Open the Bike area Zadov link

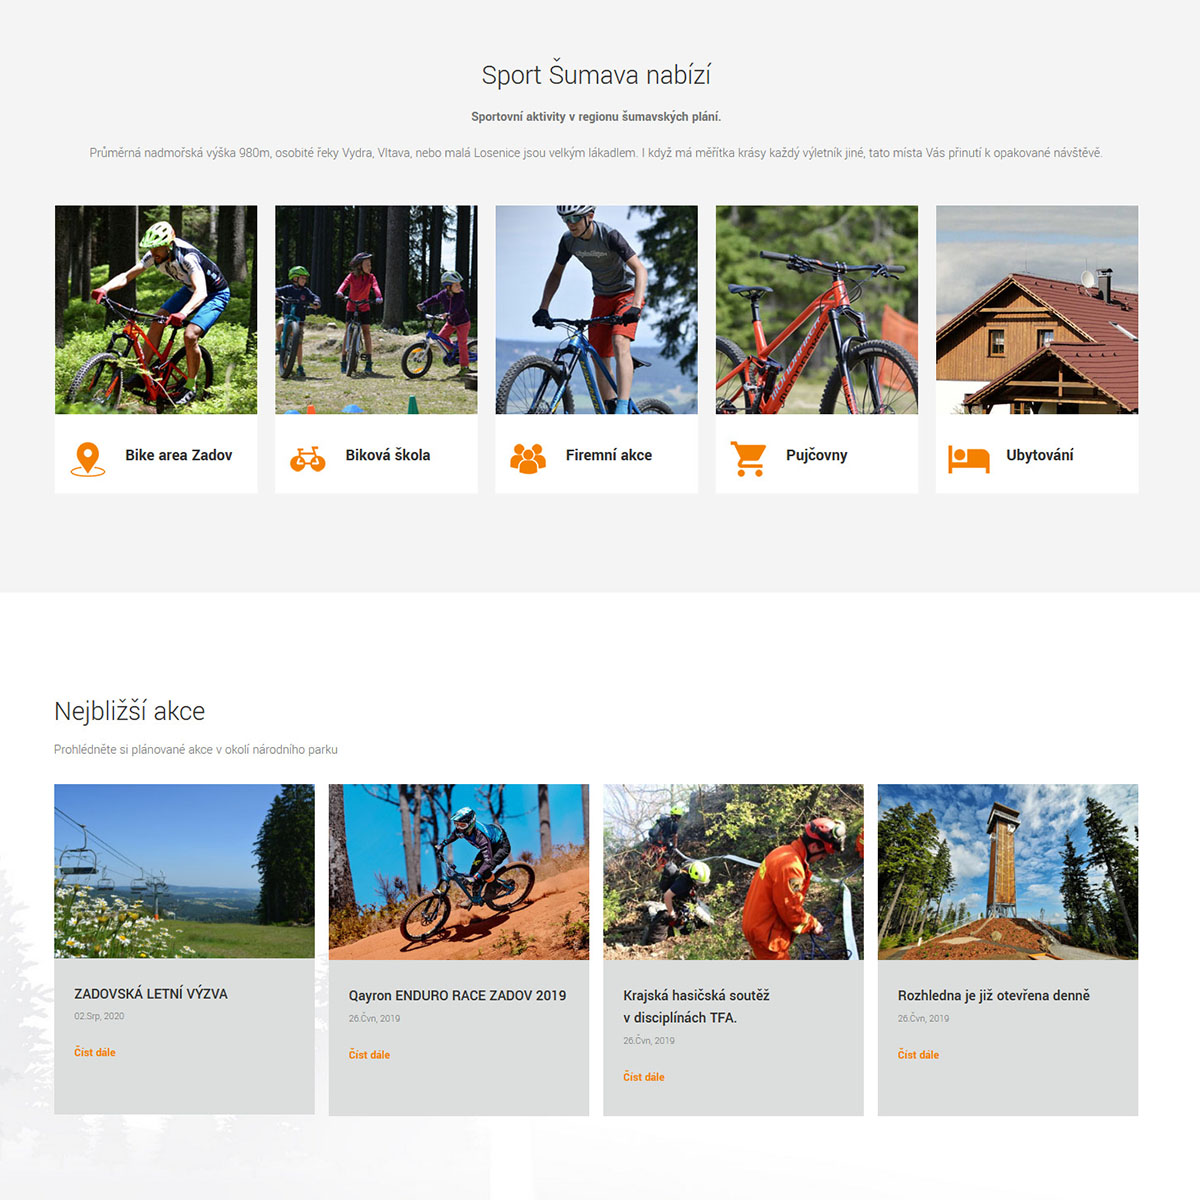(179, 455)
